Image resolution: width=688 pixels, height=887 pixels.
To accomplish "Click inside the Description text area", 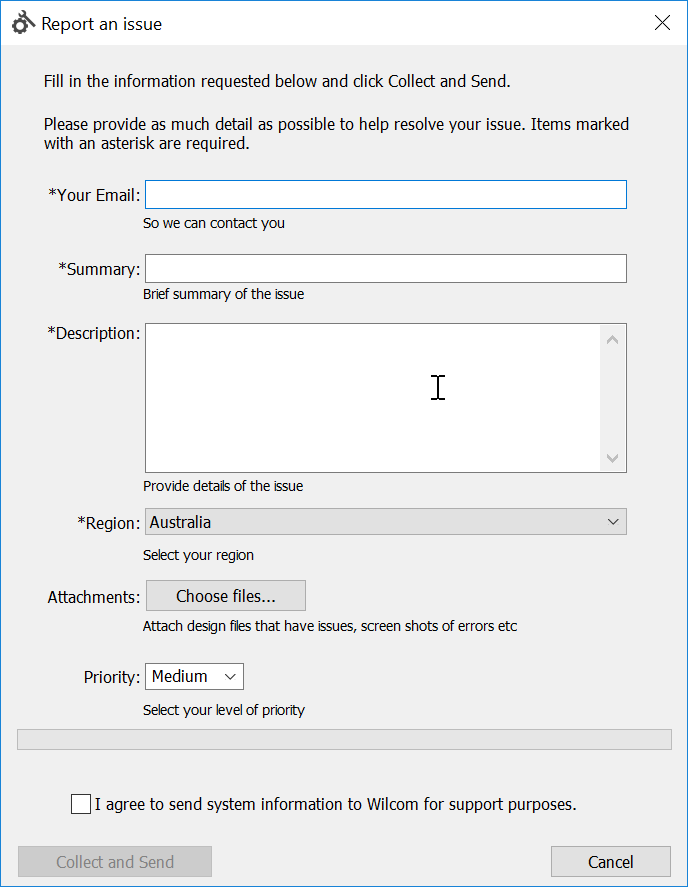I will coord(372,398).
